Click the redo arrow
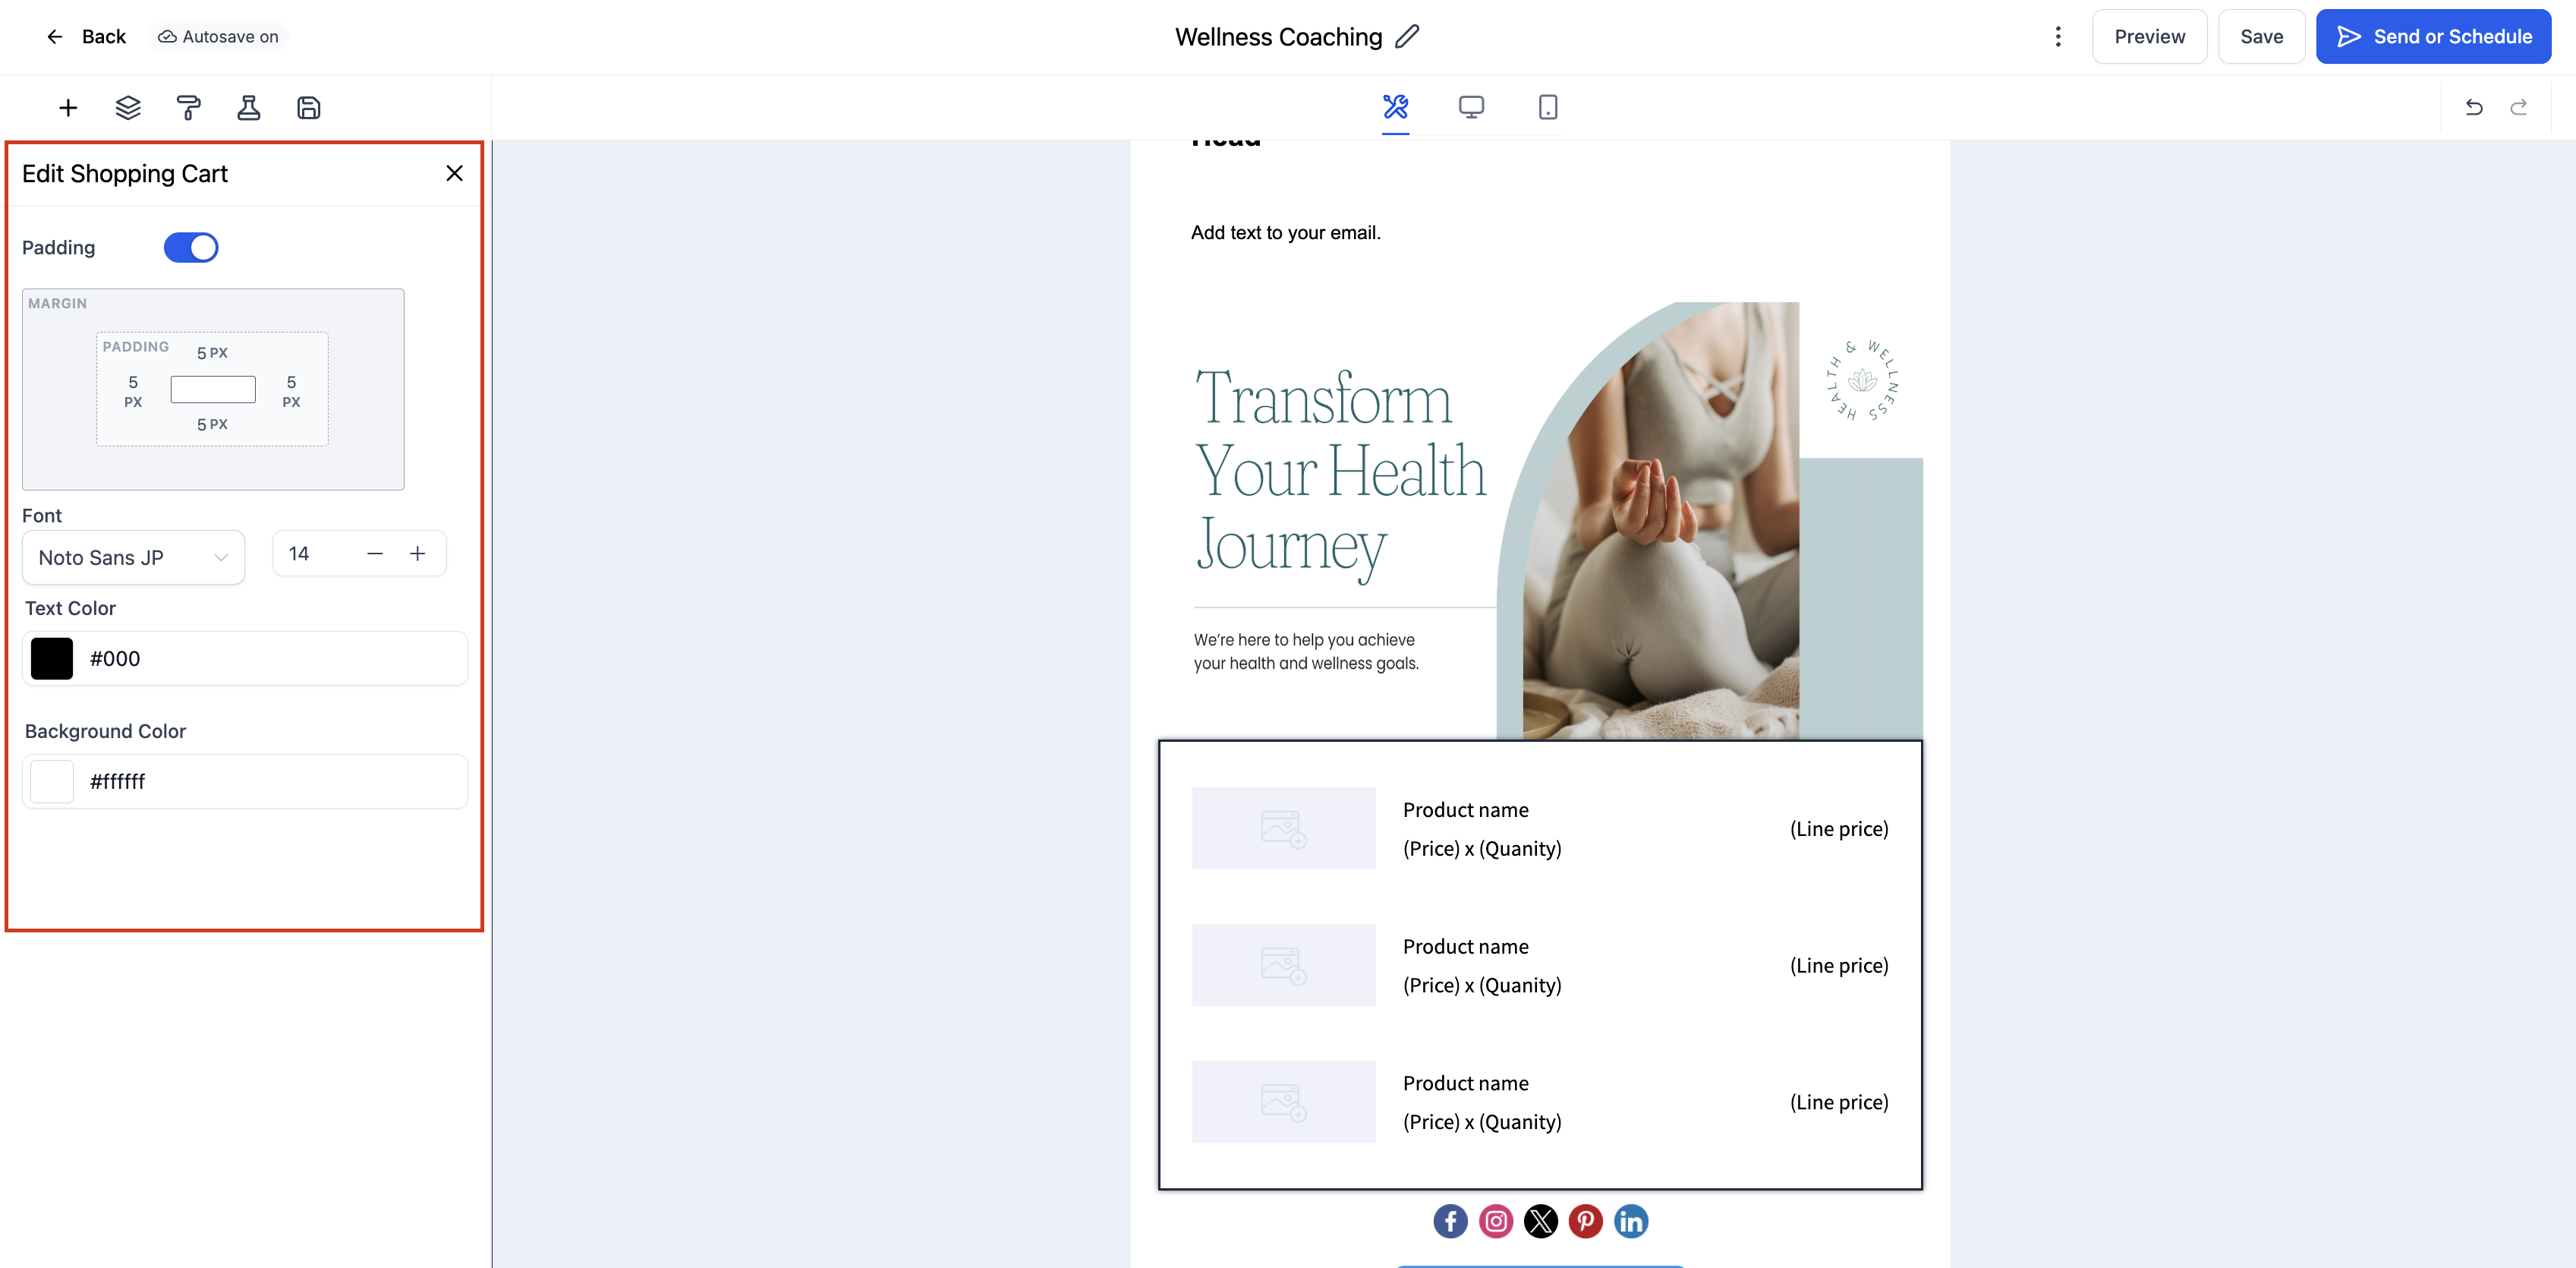The width and height of the screenshot is (2576, 1268). click(2519, 107)
